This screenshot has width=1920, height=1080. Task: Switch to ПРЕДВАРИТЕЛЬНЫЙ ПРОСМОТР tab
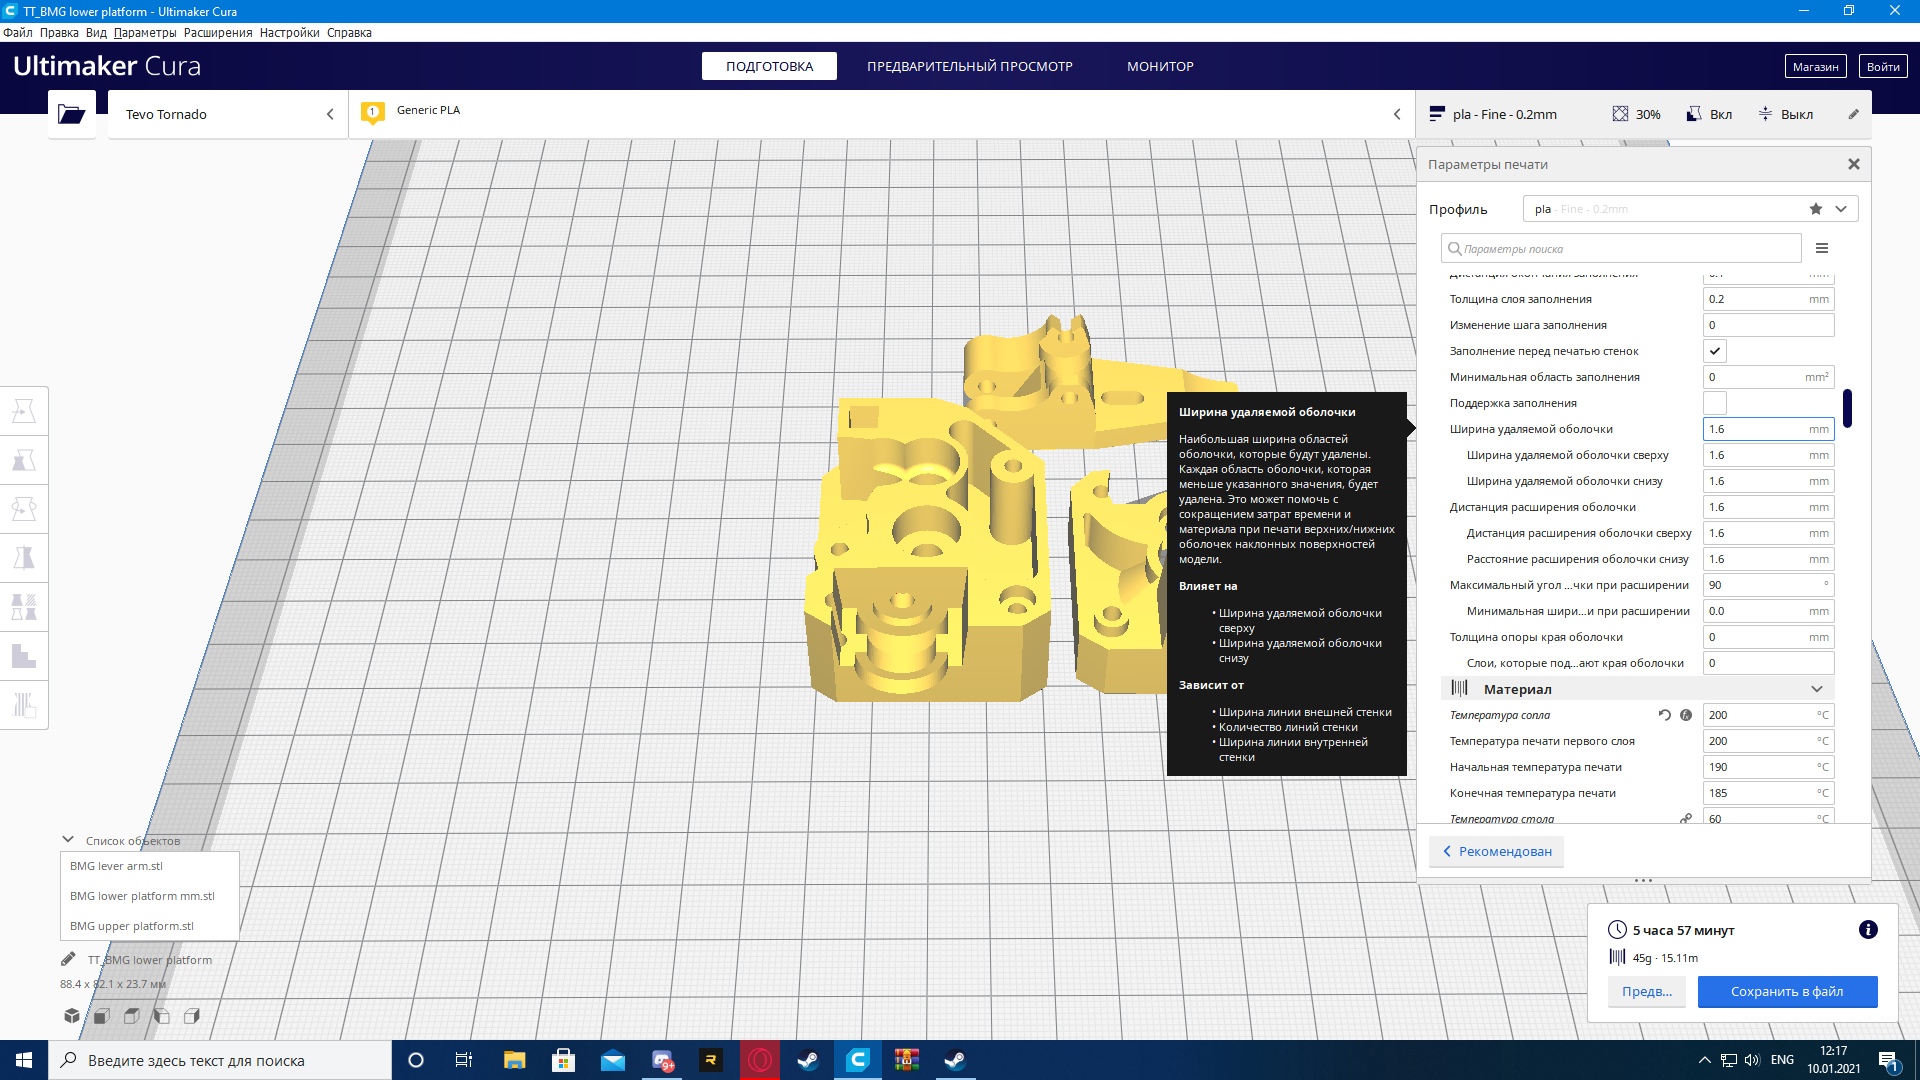click(969, 66)
